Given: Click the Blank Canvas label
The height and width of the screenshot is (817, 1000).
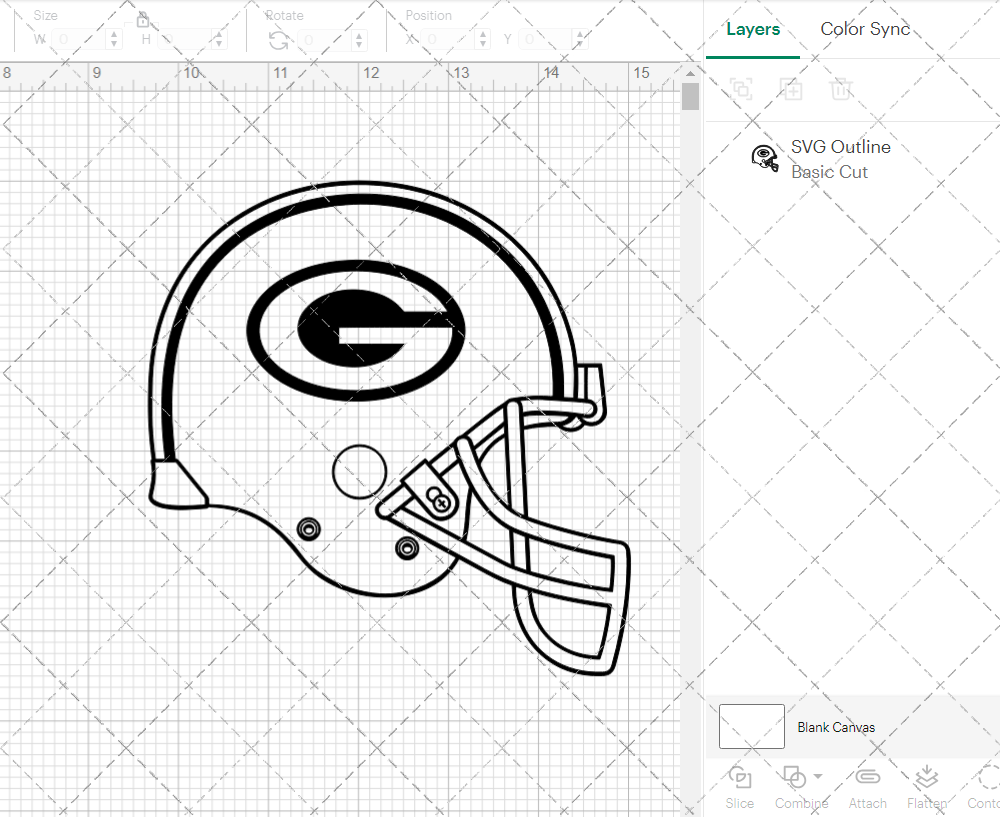Looking at the screenshot, I should tap(836, 727).
